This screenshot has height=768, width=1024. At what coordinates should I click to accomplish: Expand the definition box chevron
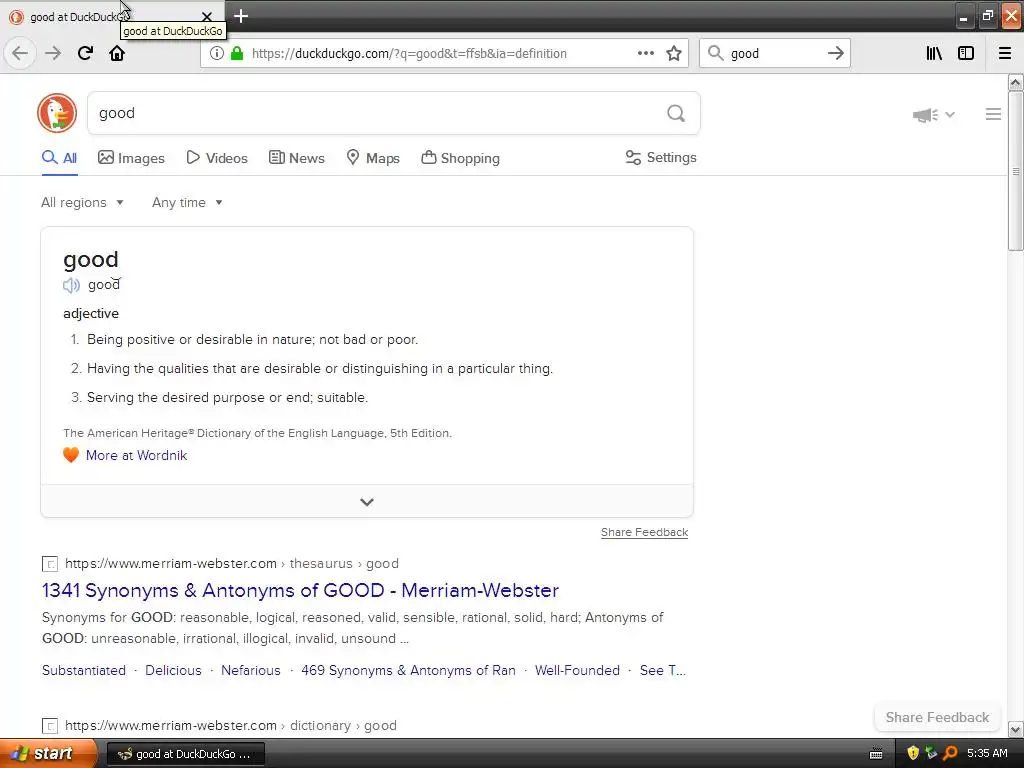pyautogui.click(x=367, y=502)
